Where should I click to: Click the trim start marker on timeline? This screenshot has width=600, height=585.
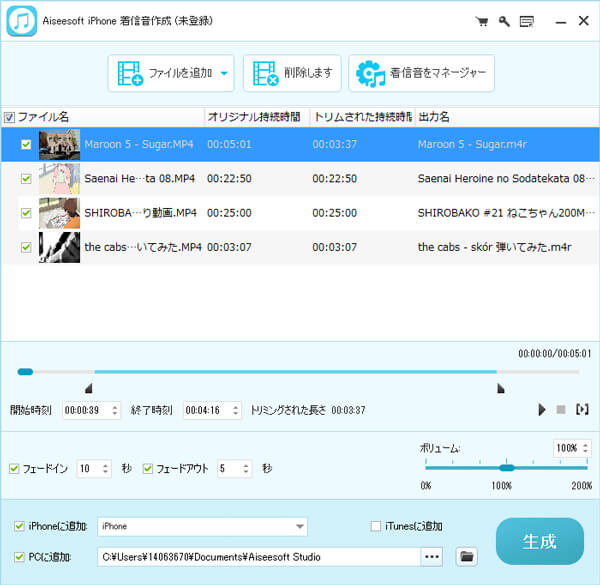tap(89, 388)
